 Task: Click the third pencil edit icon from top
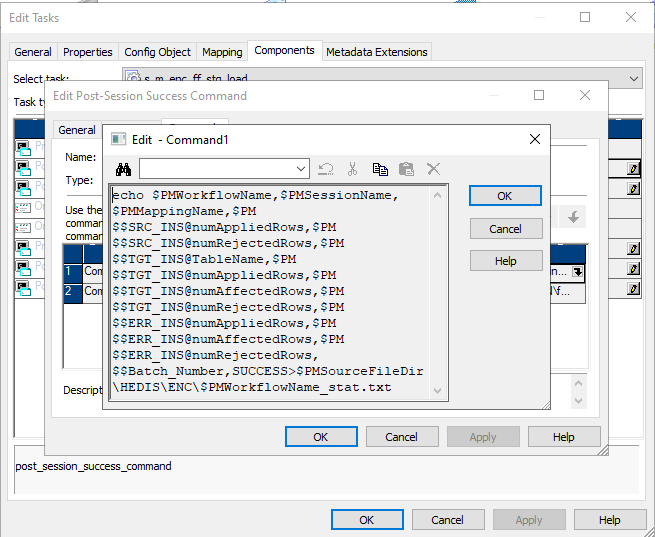633,249
